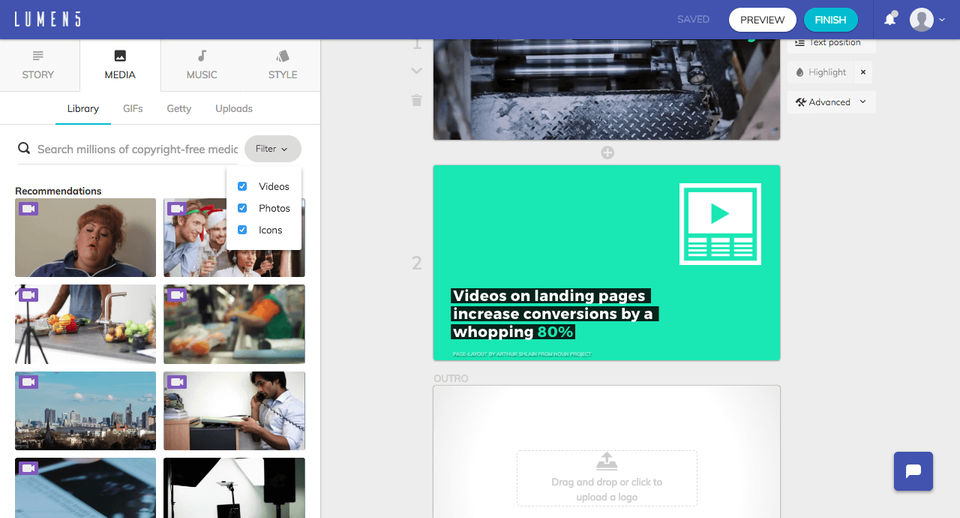Open the chat support bubble

(x=913, y=471)
